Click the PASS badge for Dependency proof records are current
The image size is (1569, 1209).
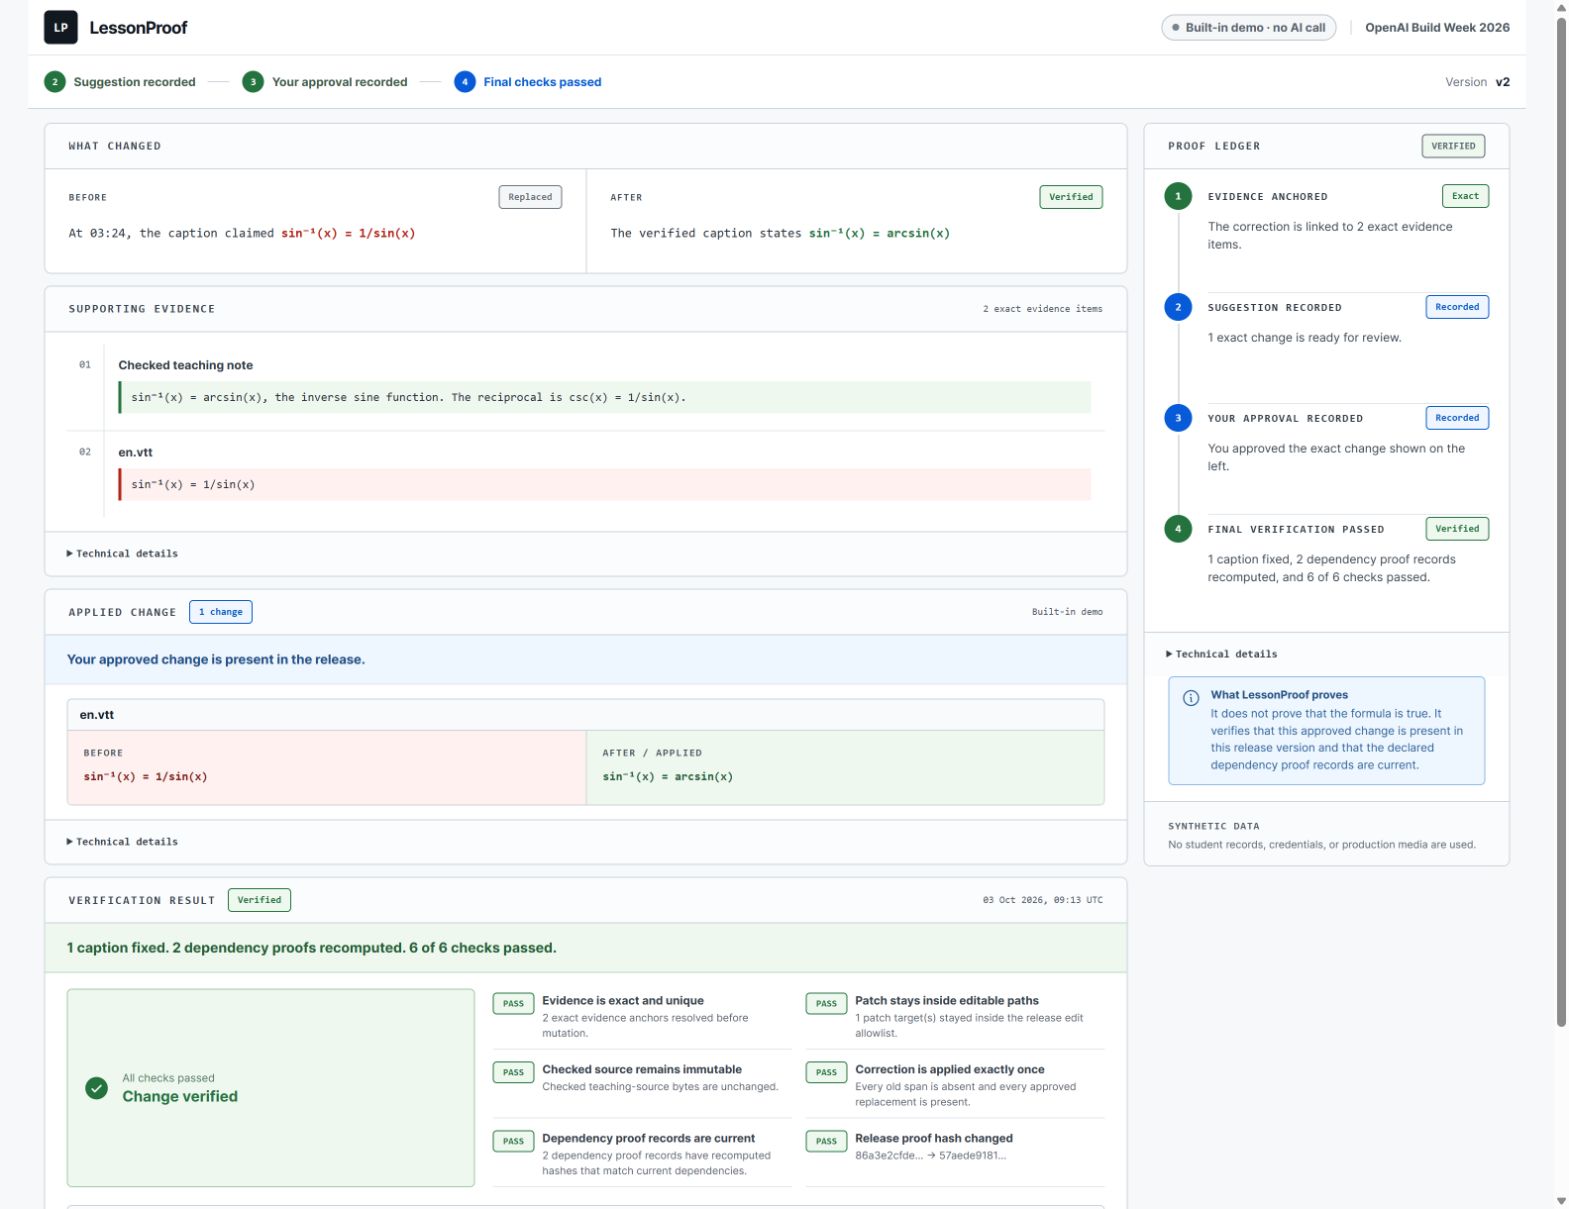[513, 1142]
